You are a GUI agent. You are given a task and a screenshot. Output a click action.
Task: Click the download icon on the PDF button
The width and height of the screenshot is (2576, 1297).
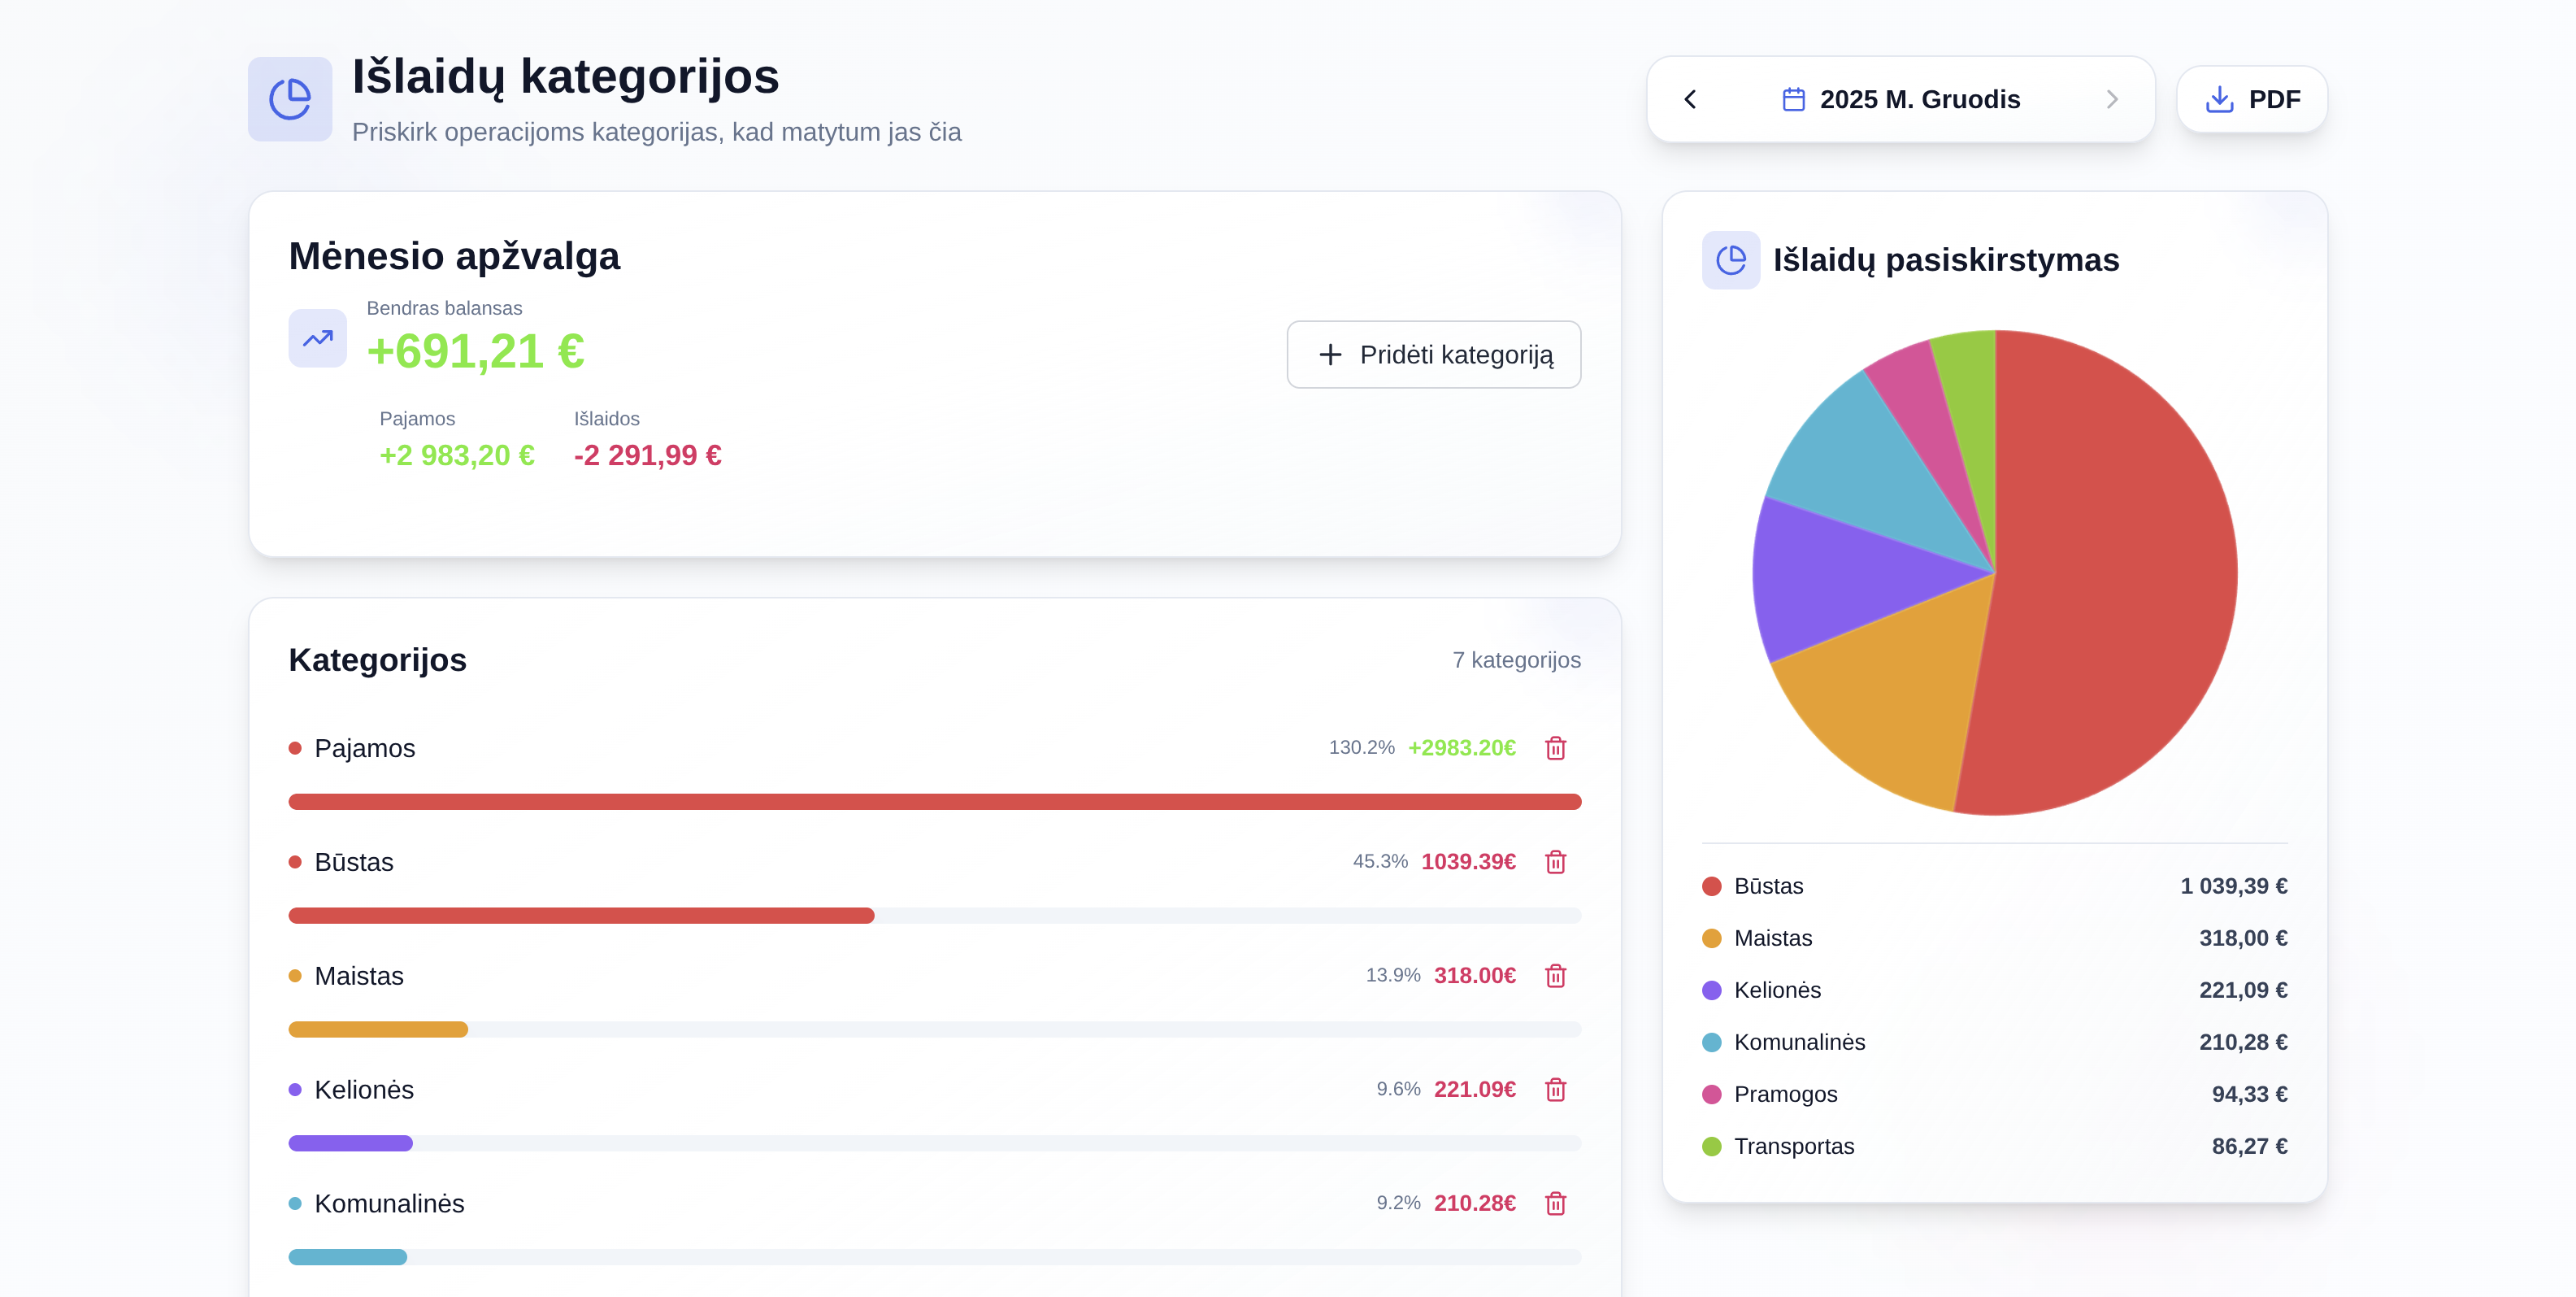coord(2219,99)
